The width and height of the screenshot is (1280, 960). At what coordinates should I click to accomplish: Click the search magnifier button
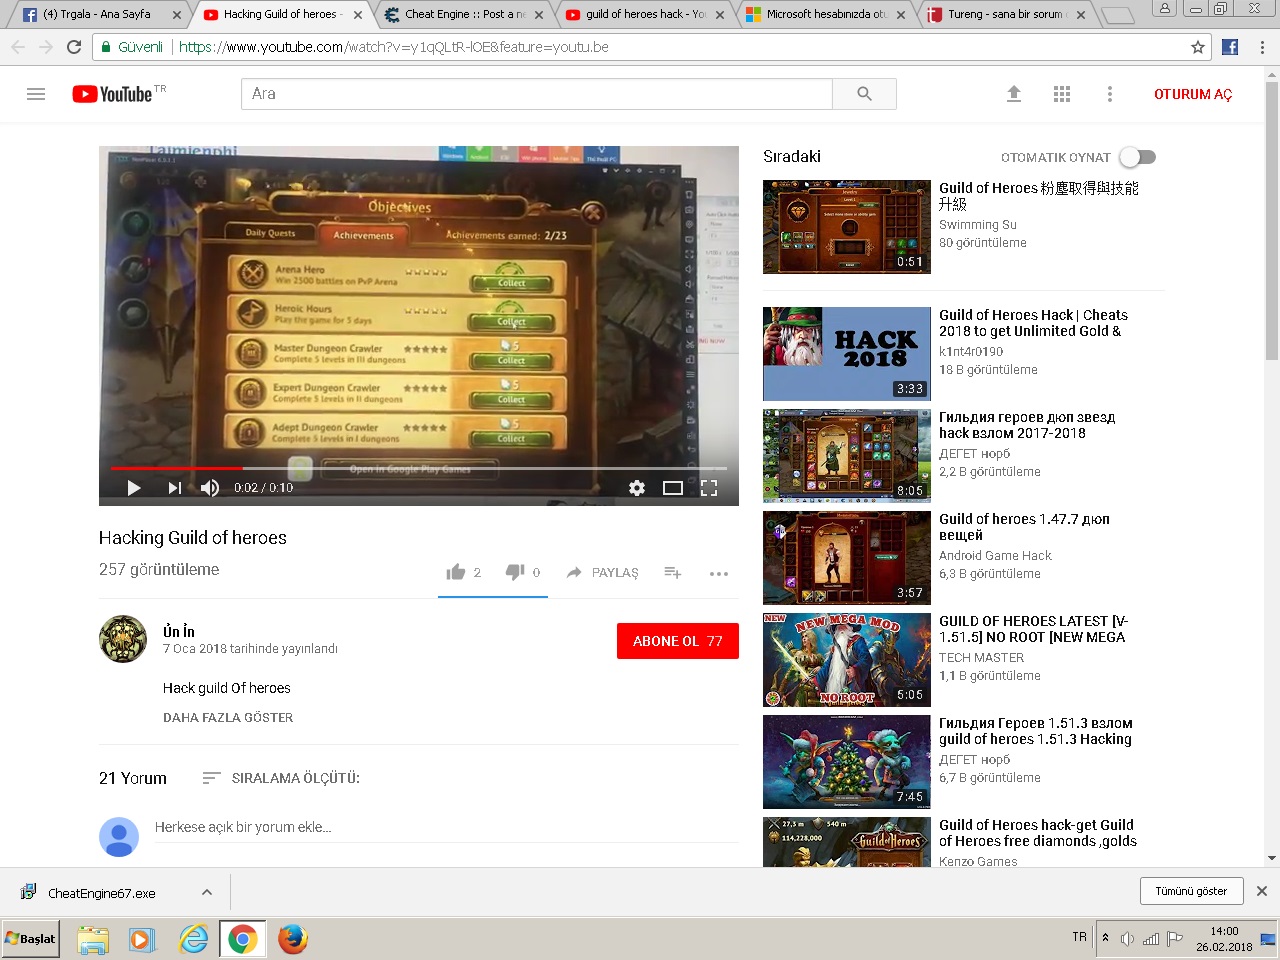point(864,94)
